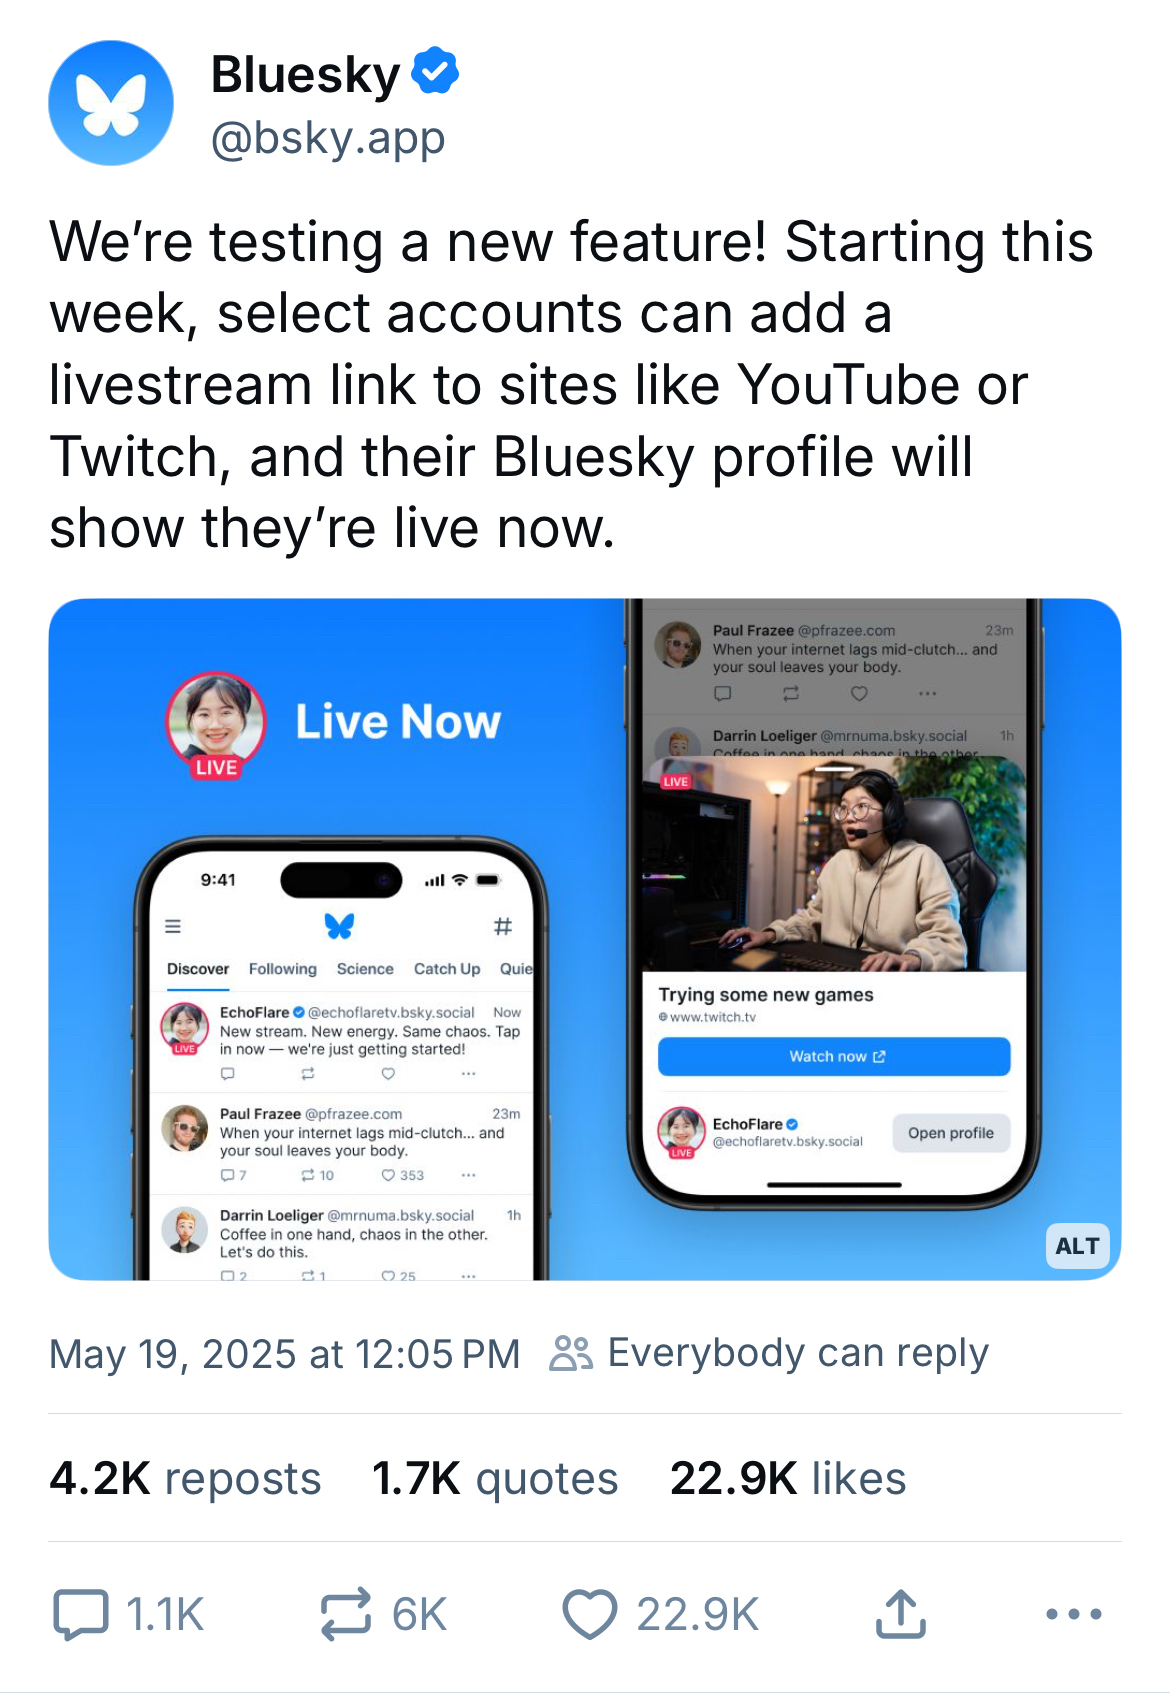The height and width of the screenshot is (1695, 1170).
Task: Reply using the comment bubble icon
Action: [x=81, y=1614]
